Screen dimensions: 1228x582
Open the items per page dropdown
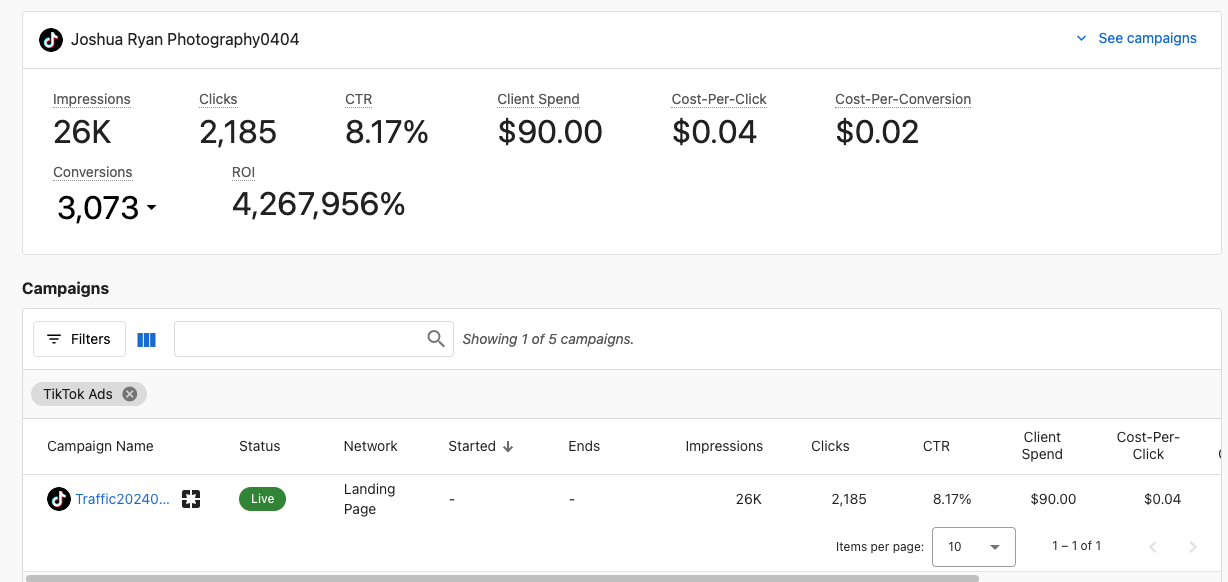[973, 546]
